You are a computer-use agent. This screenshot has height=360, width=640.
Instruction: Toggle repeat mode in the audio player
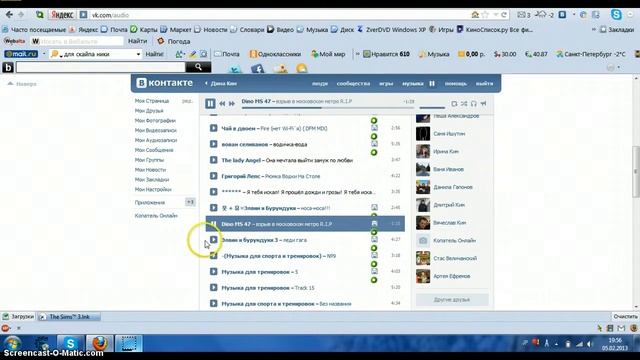[x=454, y=104]
